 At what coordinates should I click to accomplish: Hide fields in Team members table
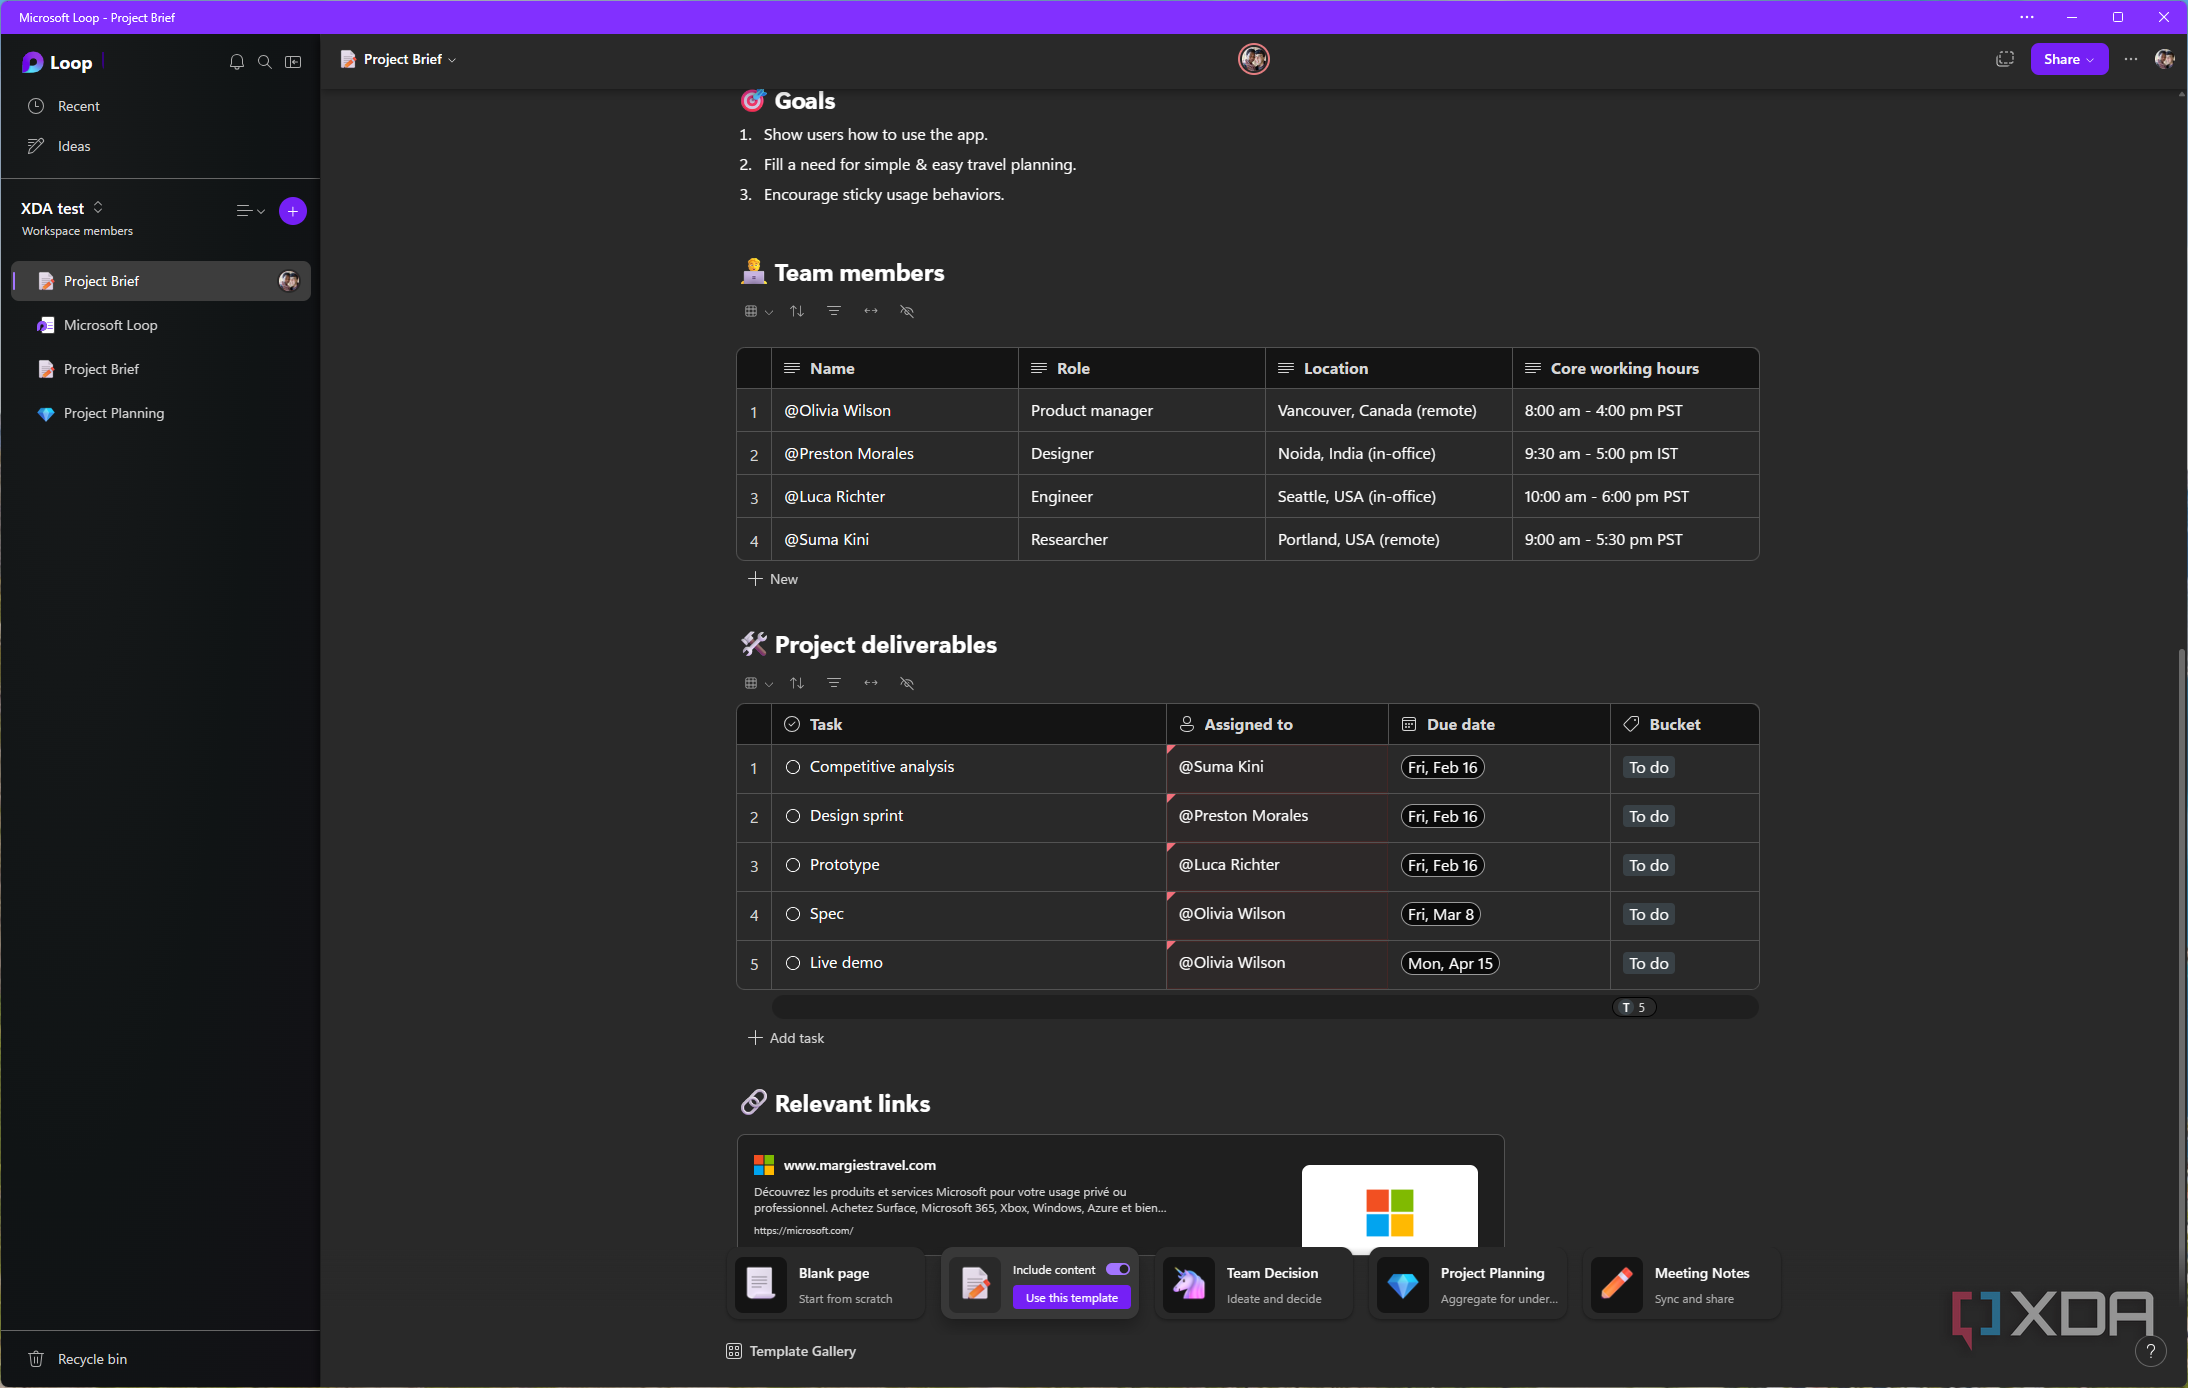coord(907,311)
